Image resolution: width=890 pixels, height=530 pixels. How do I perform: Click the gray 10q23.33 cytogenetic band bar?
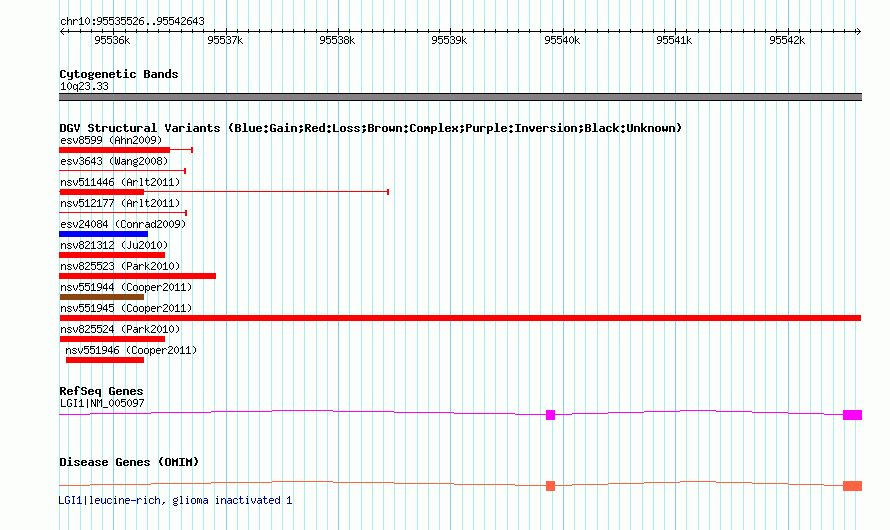click(x=460, y=97)
